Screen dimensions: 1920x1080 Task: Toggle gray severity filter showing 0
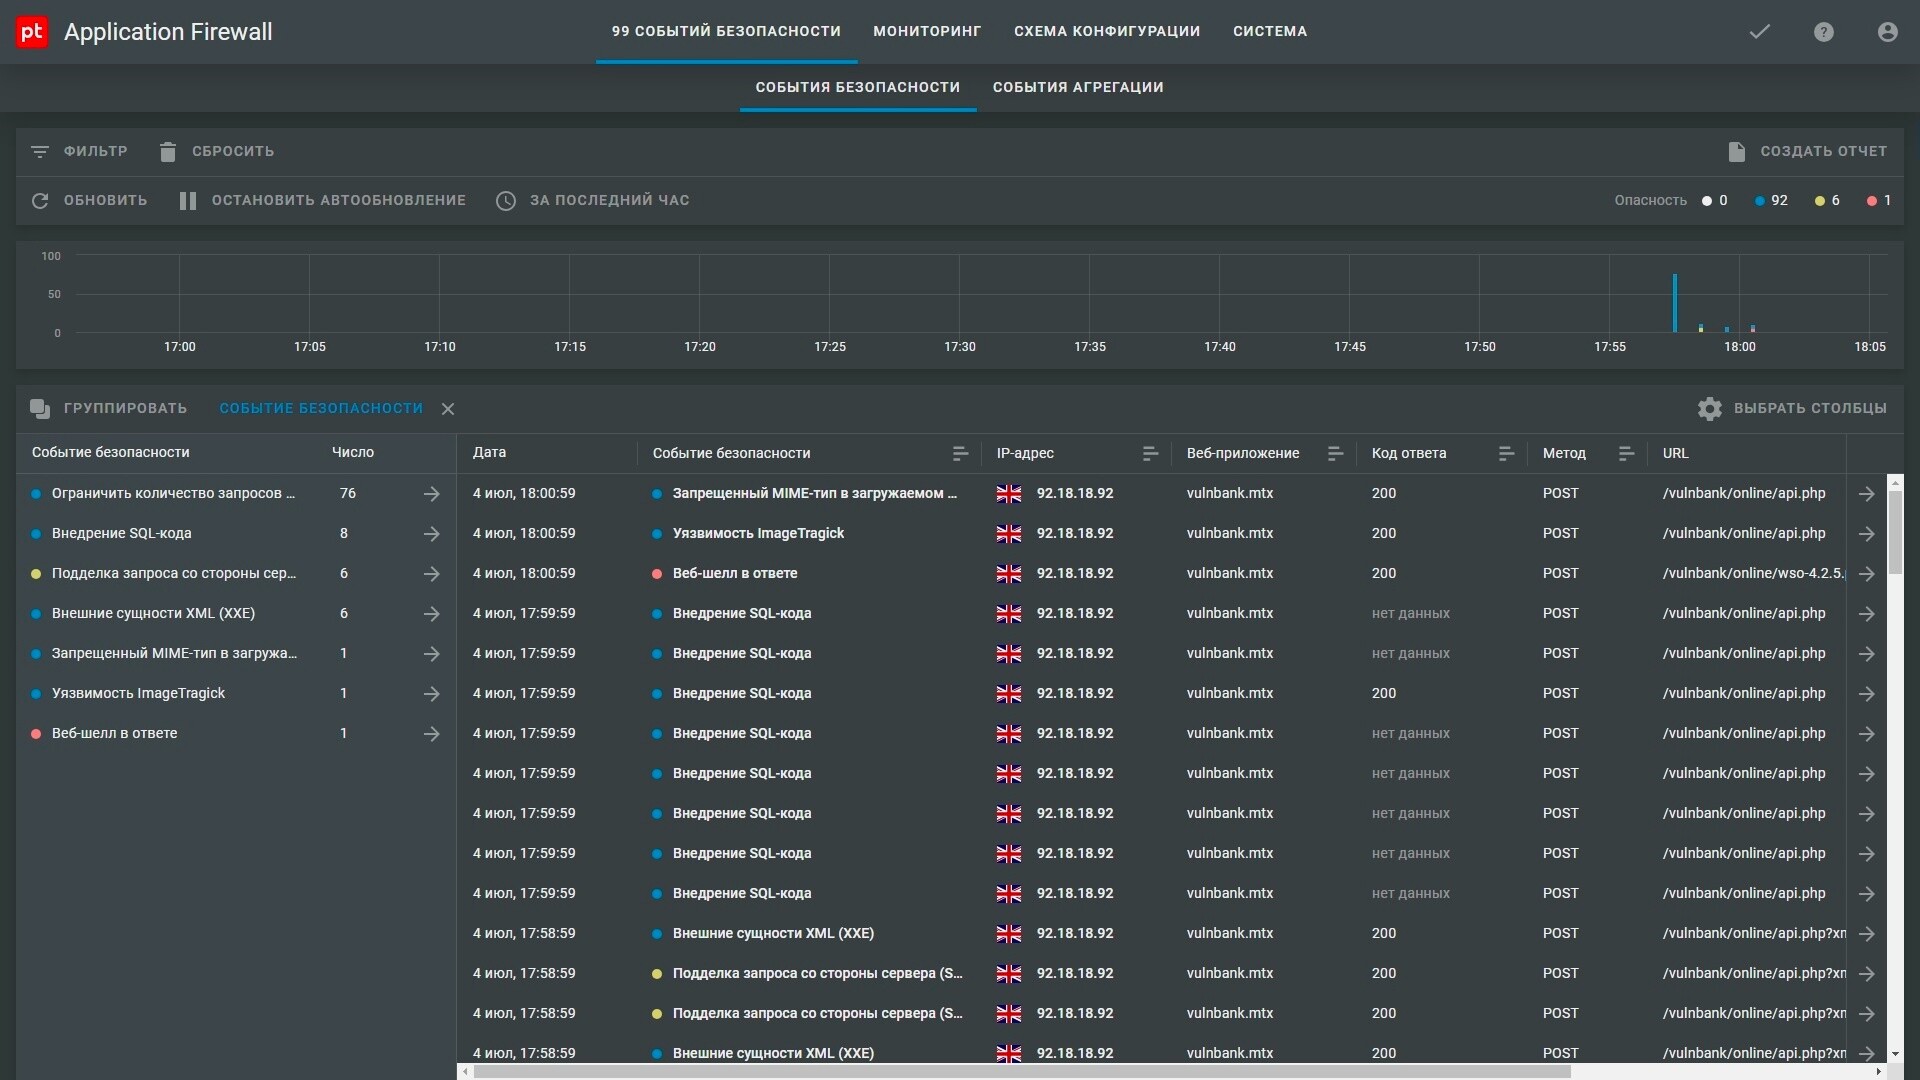coord(1714,201)
